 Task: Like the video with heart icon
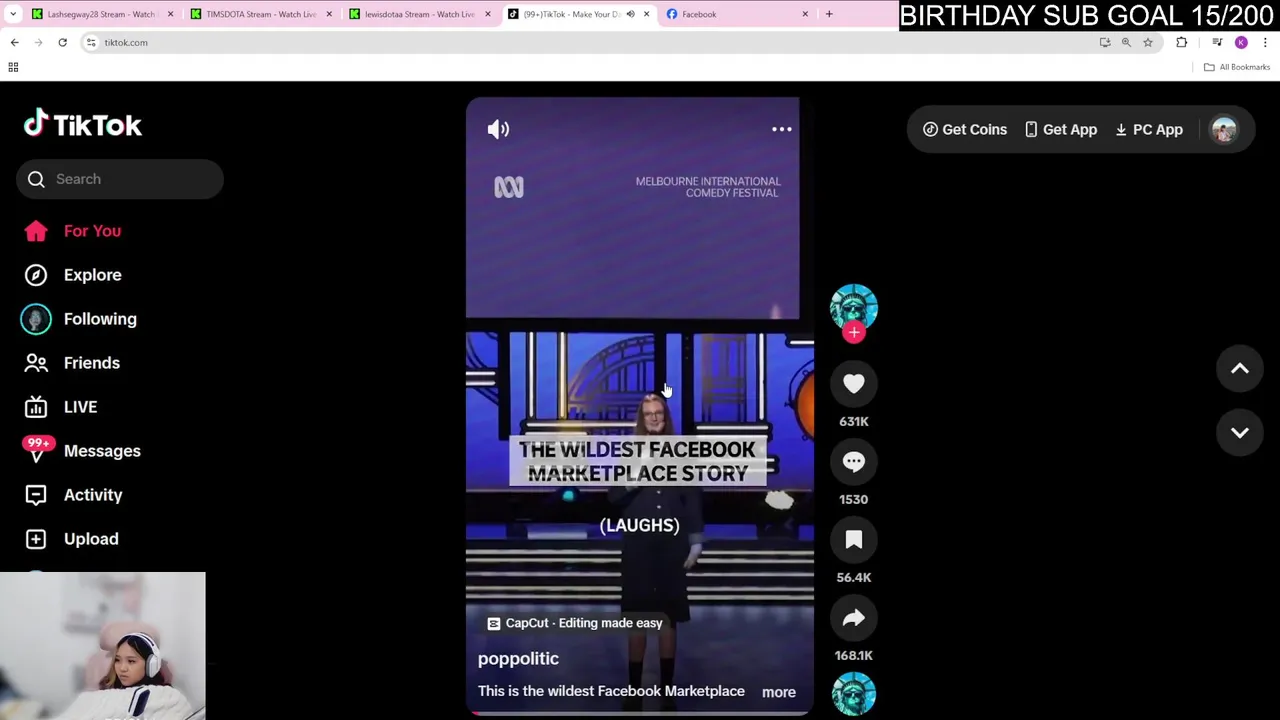[x=854, y=384]
